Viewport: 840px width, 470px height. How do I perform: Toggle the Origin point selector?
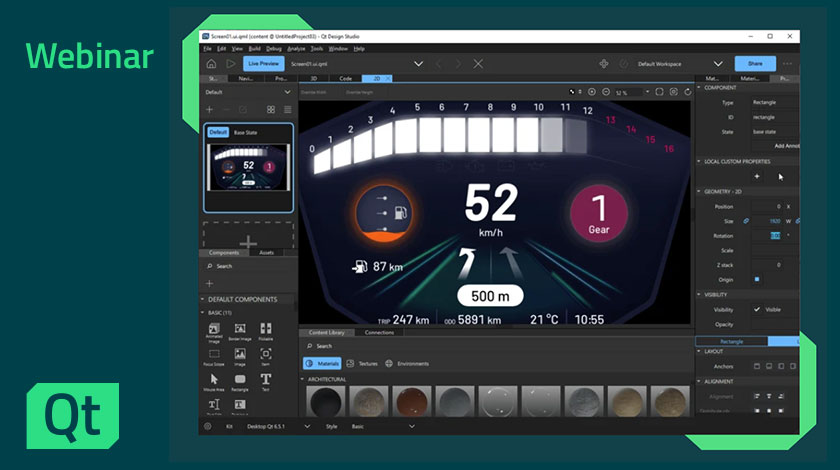coord(756,279)
